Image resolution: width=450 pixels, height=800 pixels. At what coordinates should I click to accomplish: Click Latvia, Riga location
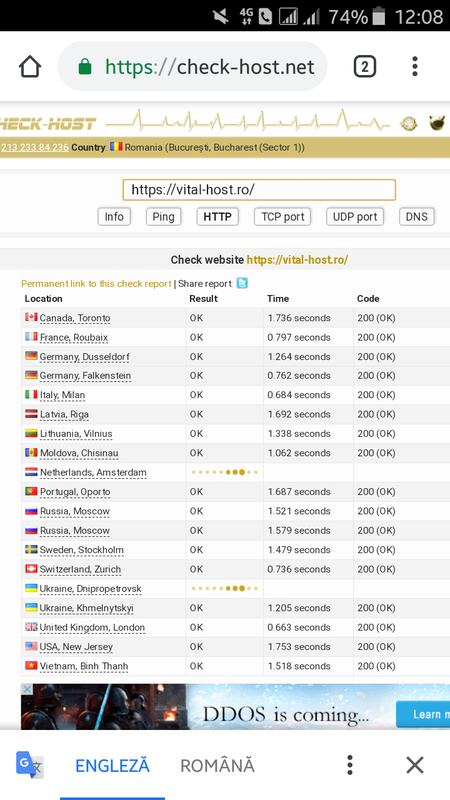pos(64,415)
